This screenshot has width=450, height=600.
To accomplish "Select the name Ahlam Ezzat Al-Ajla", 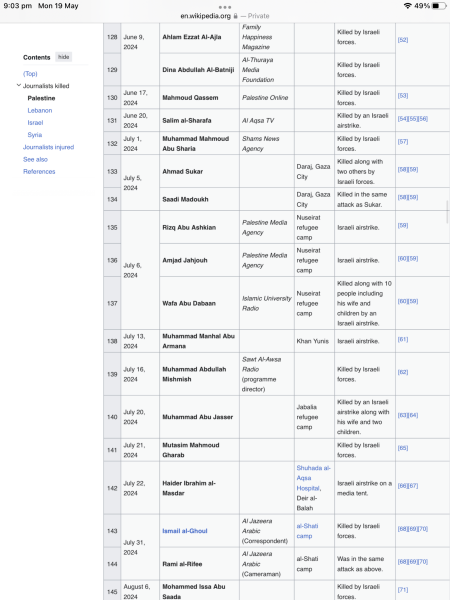I will (x=191, y=37).
